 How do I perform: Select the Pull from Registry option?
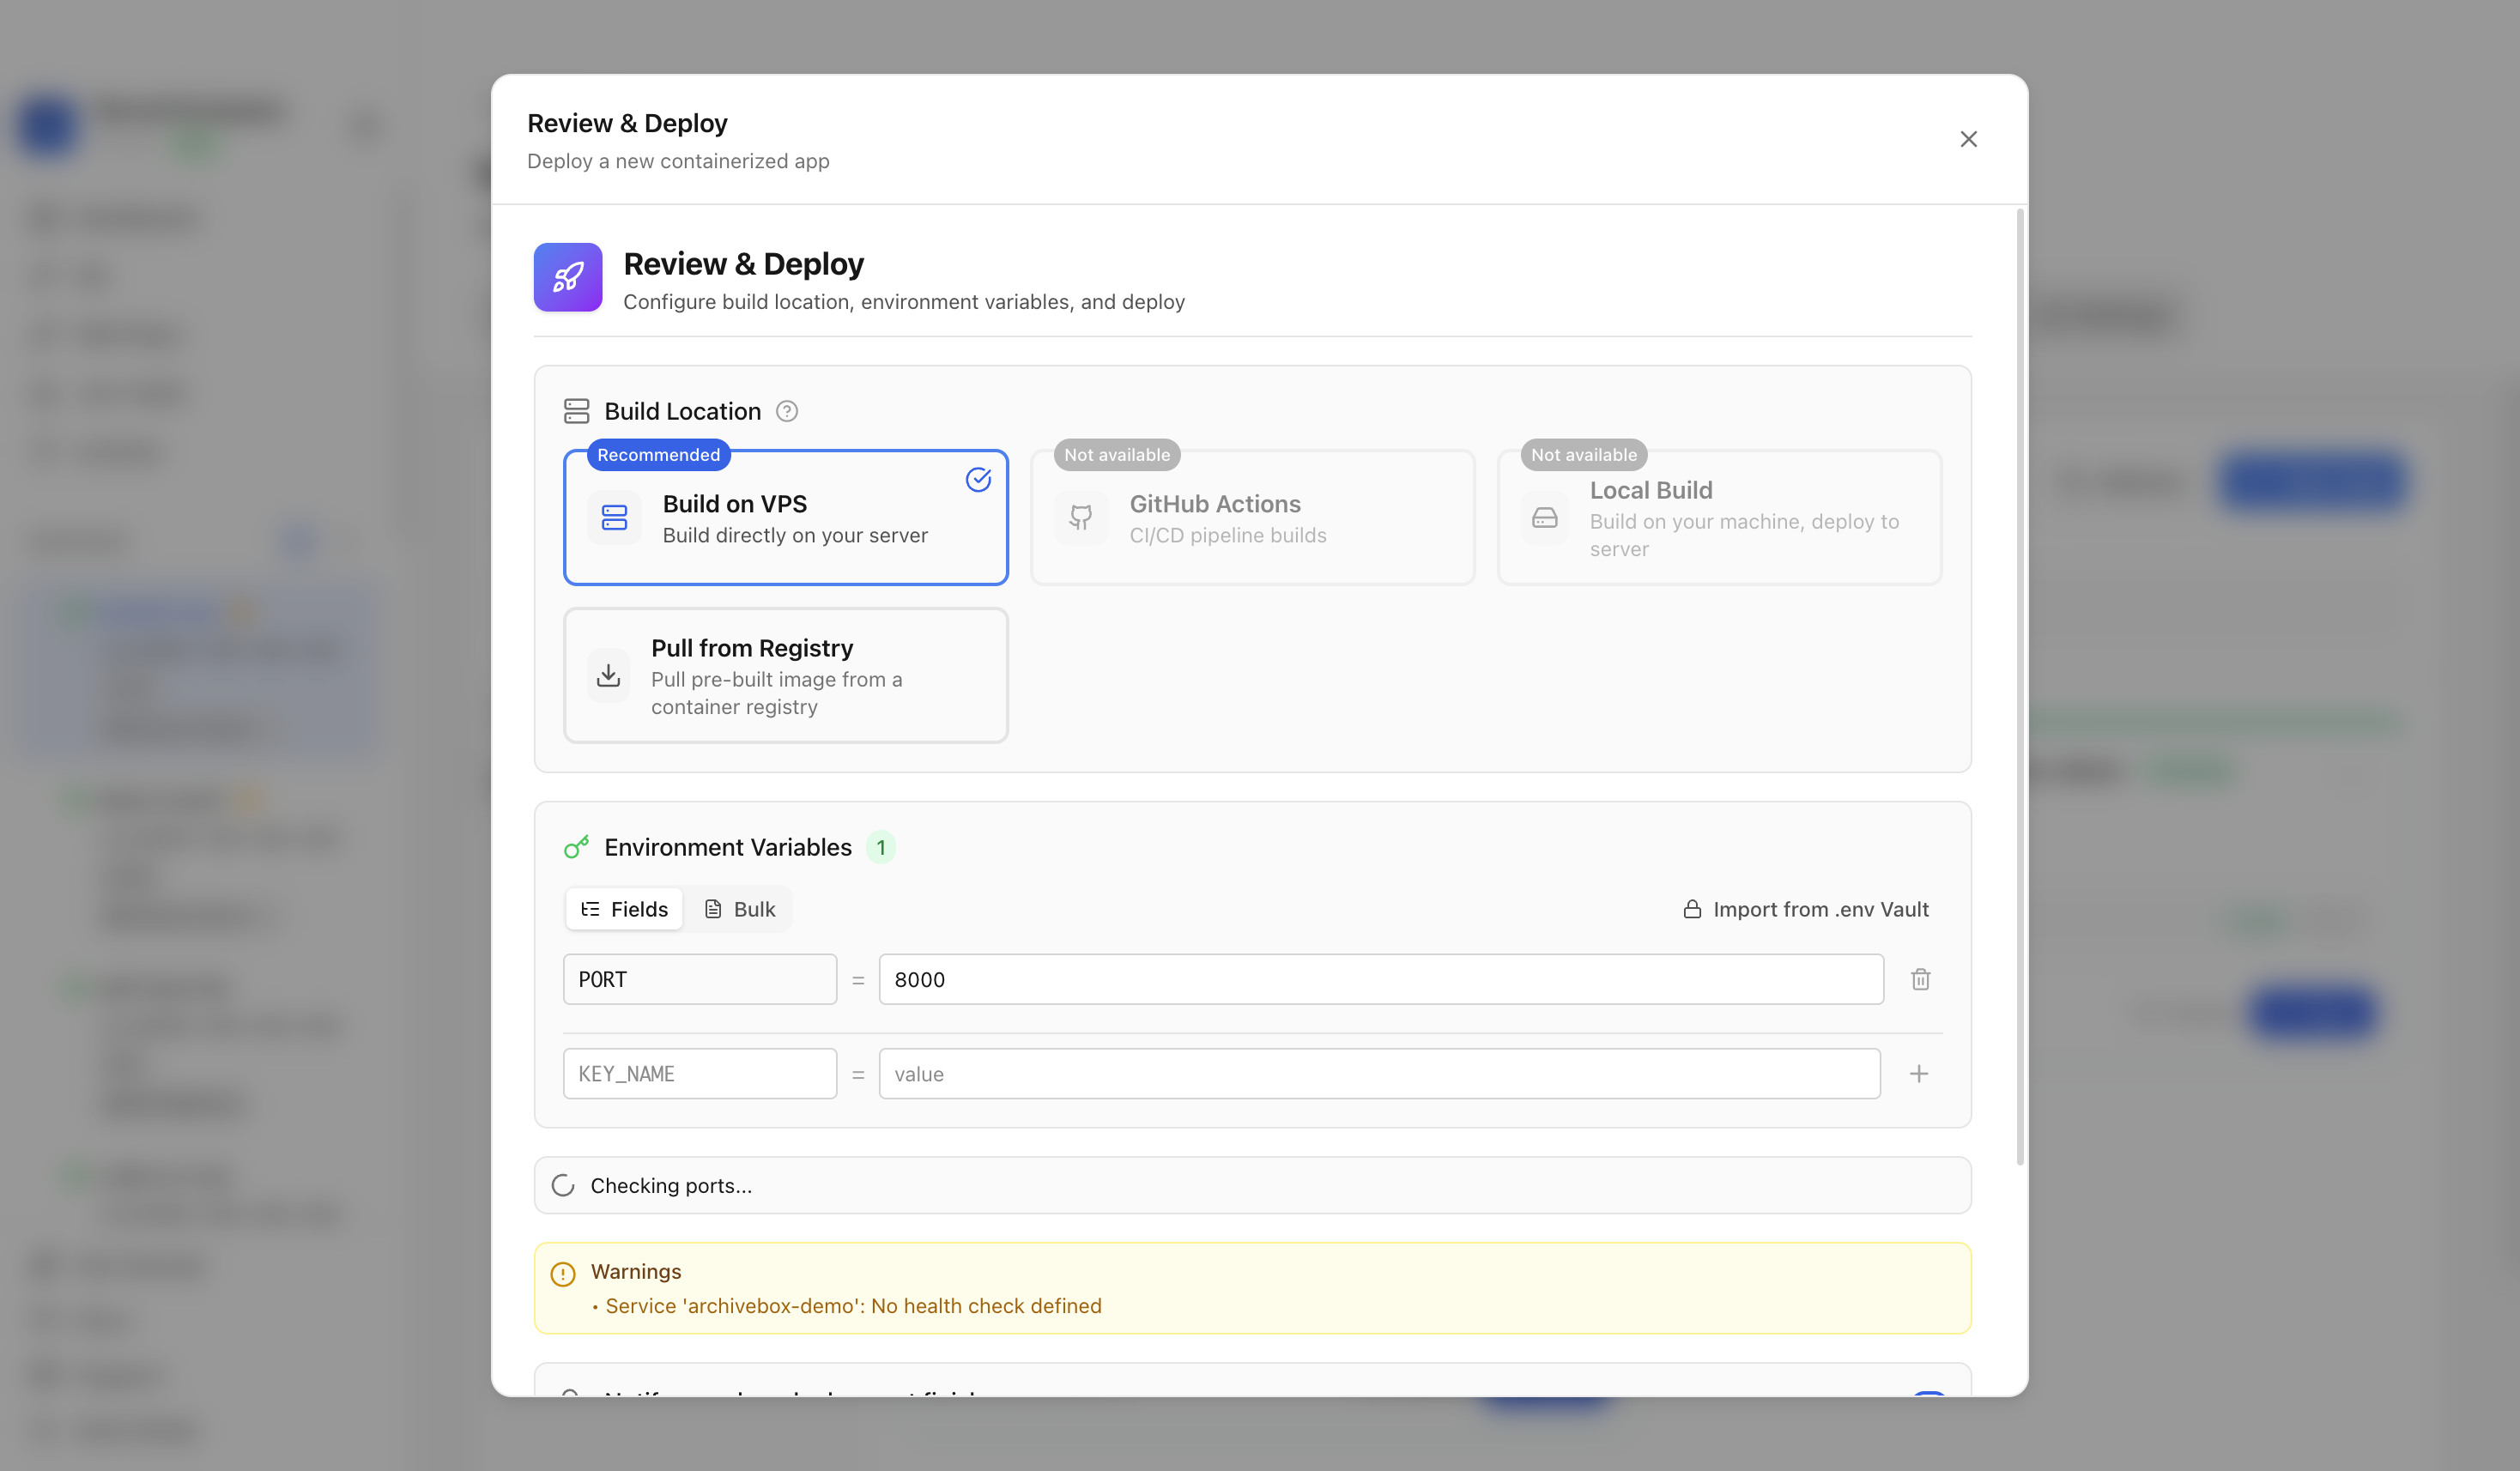786,675
